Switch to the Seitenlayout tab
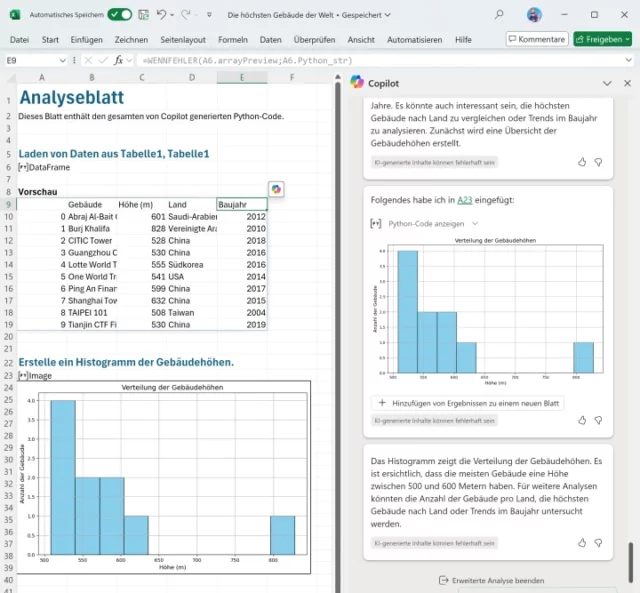The height and width of the screenshot is (593, 640). (x=183, y=40)
